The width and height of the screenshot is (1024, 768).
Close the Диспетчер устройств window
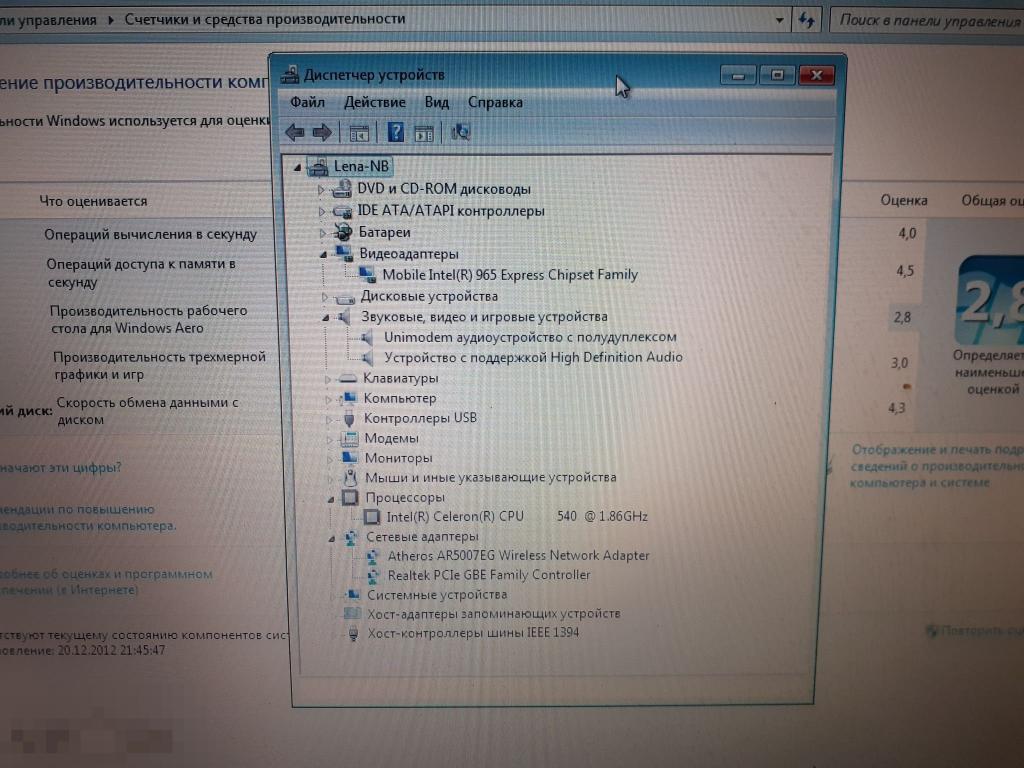click(x=816, y=75)
